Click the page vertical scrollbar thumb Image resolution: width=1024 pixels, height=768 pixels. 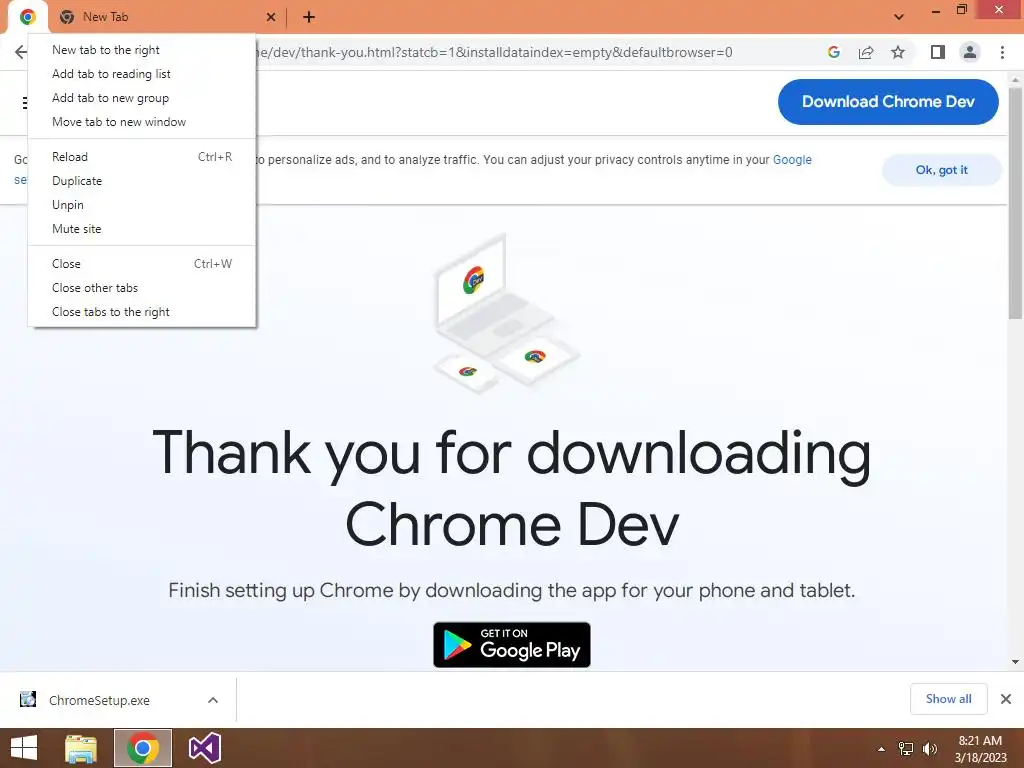[1015, 202]
